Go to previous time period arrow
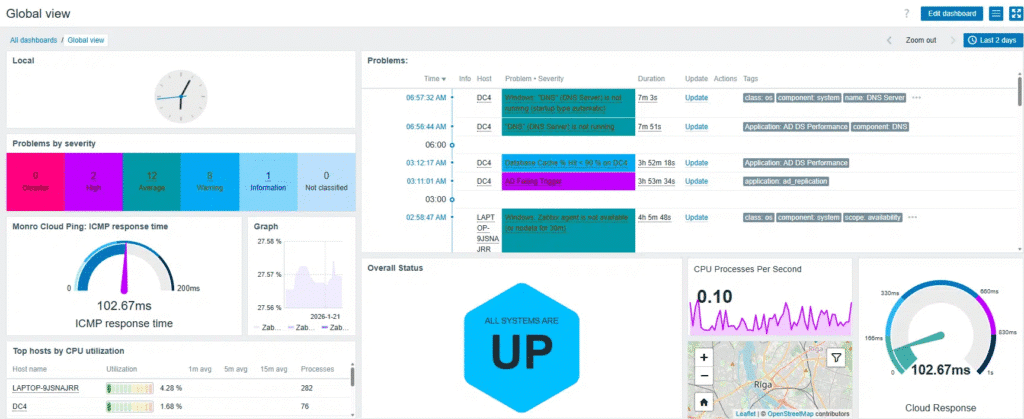Viewport: 1024px width, 419px height. point(889,40)
